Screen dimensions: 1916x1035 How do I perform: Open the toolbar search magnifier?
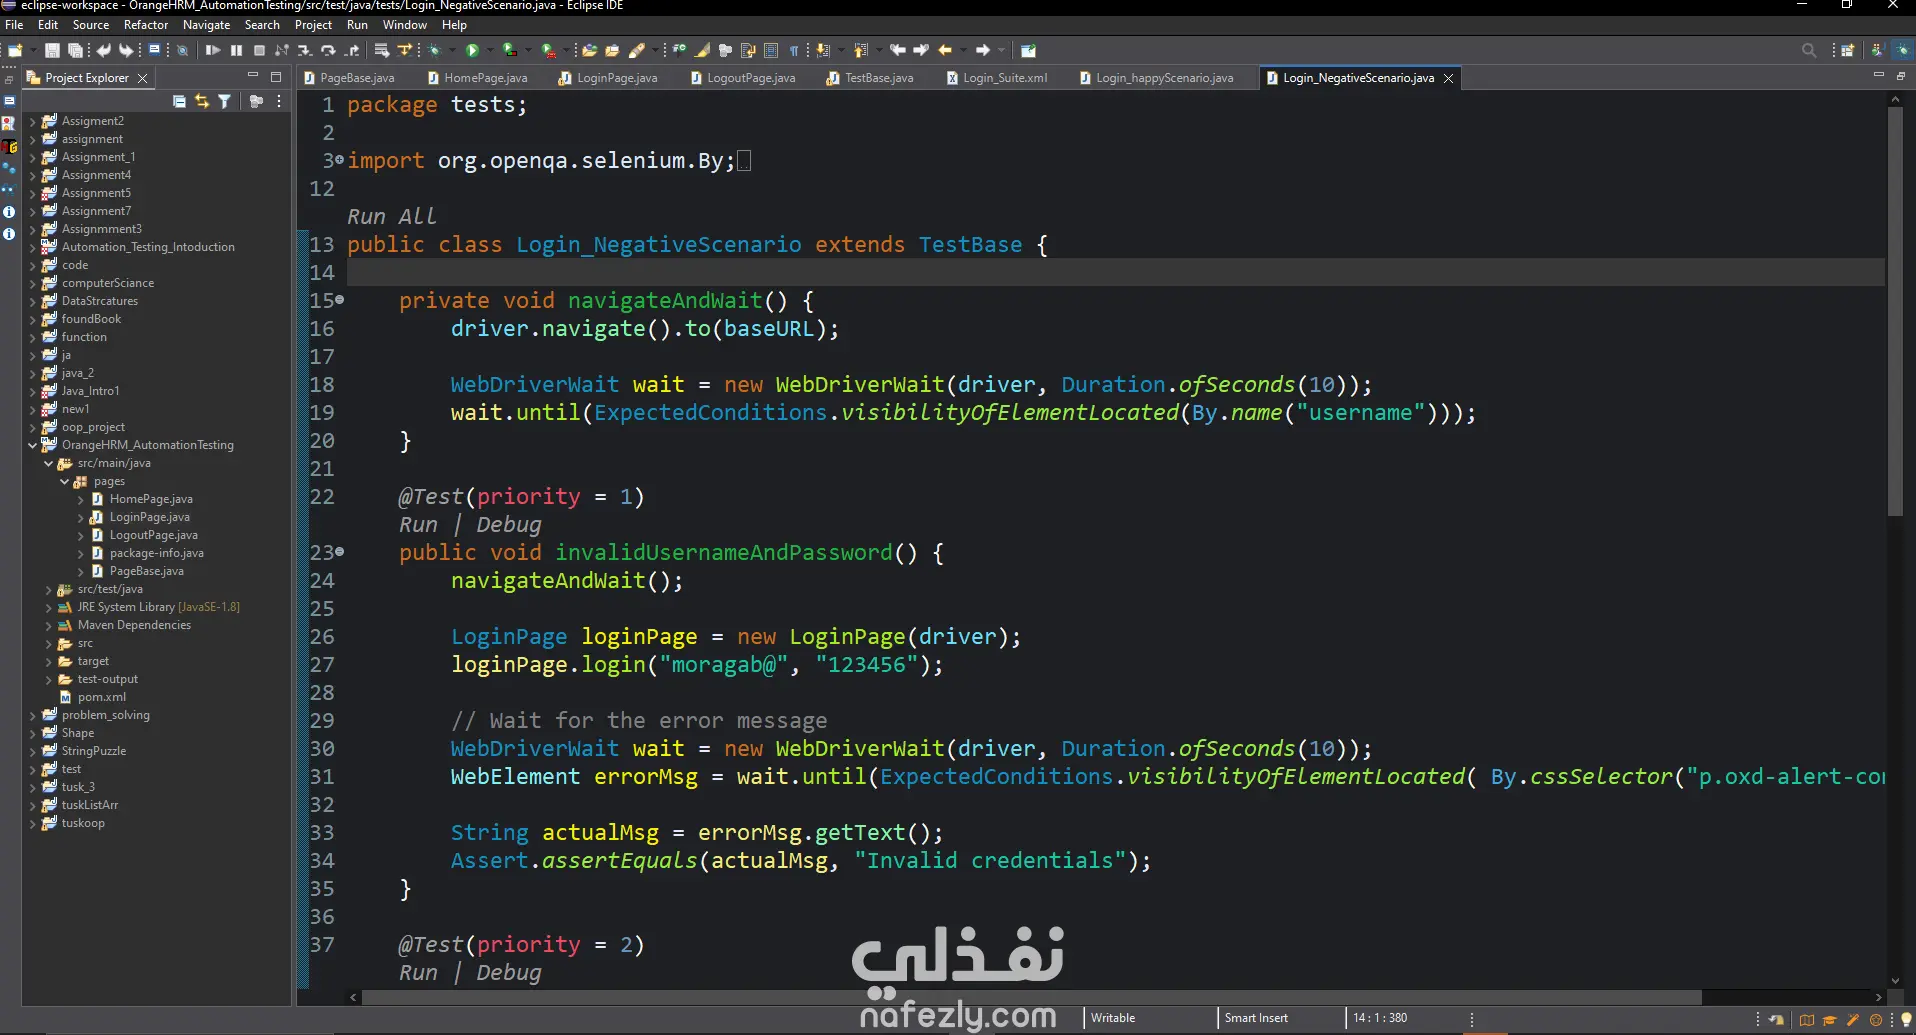tap(1809, 50)
